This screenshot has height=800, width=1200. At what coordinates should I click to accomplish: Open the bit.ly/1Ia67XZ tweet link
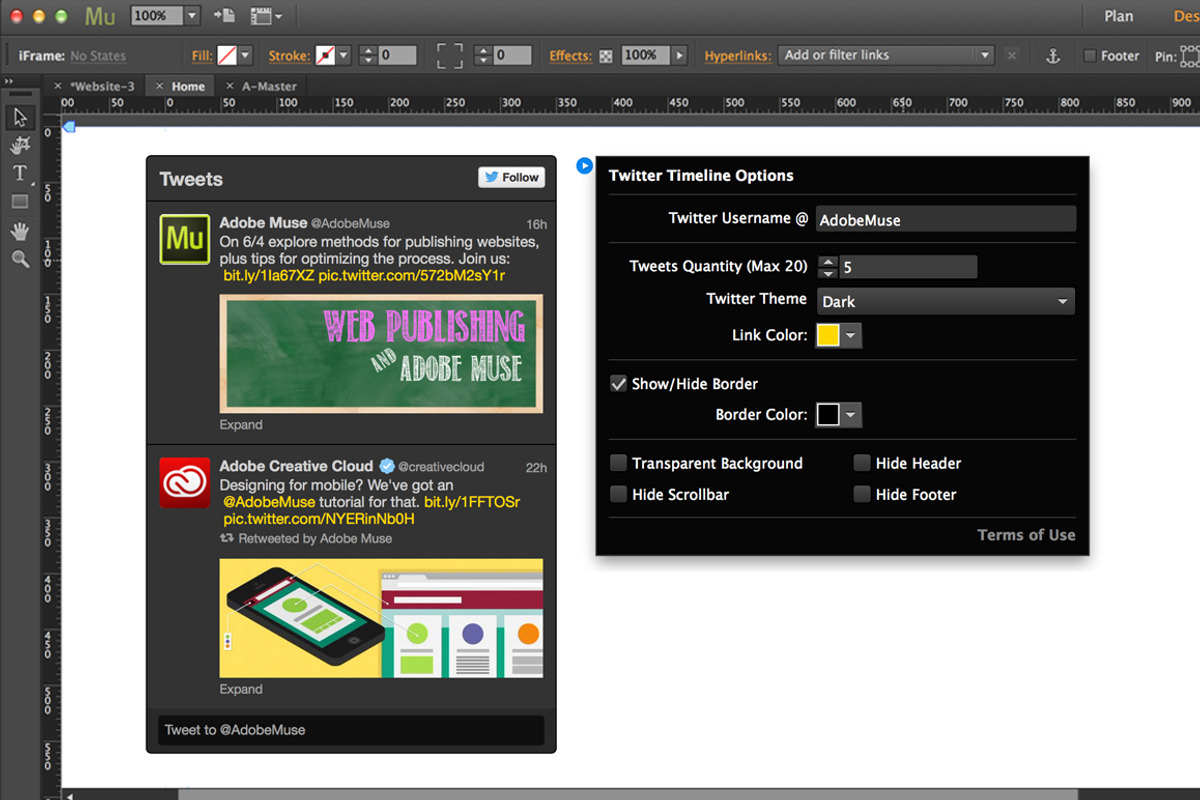pos(269,275)
